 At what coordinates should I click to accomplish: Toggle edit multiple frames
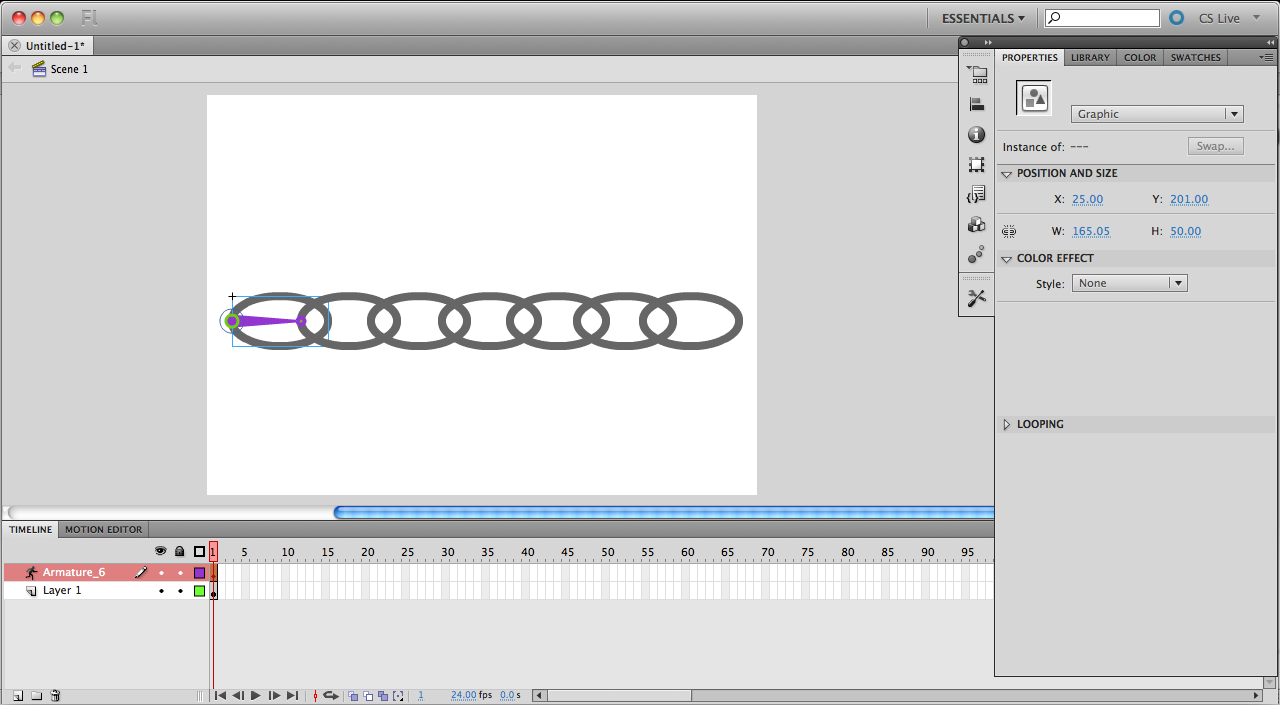click(x=382, y=695)
